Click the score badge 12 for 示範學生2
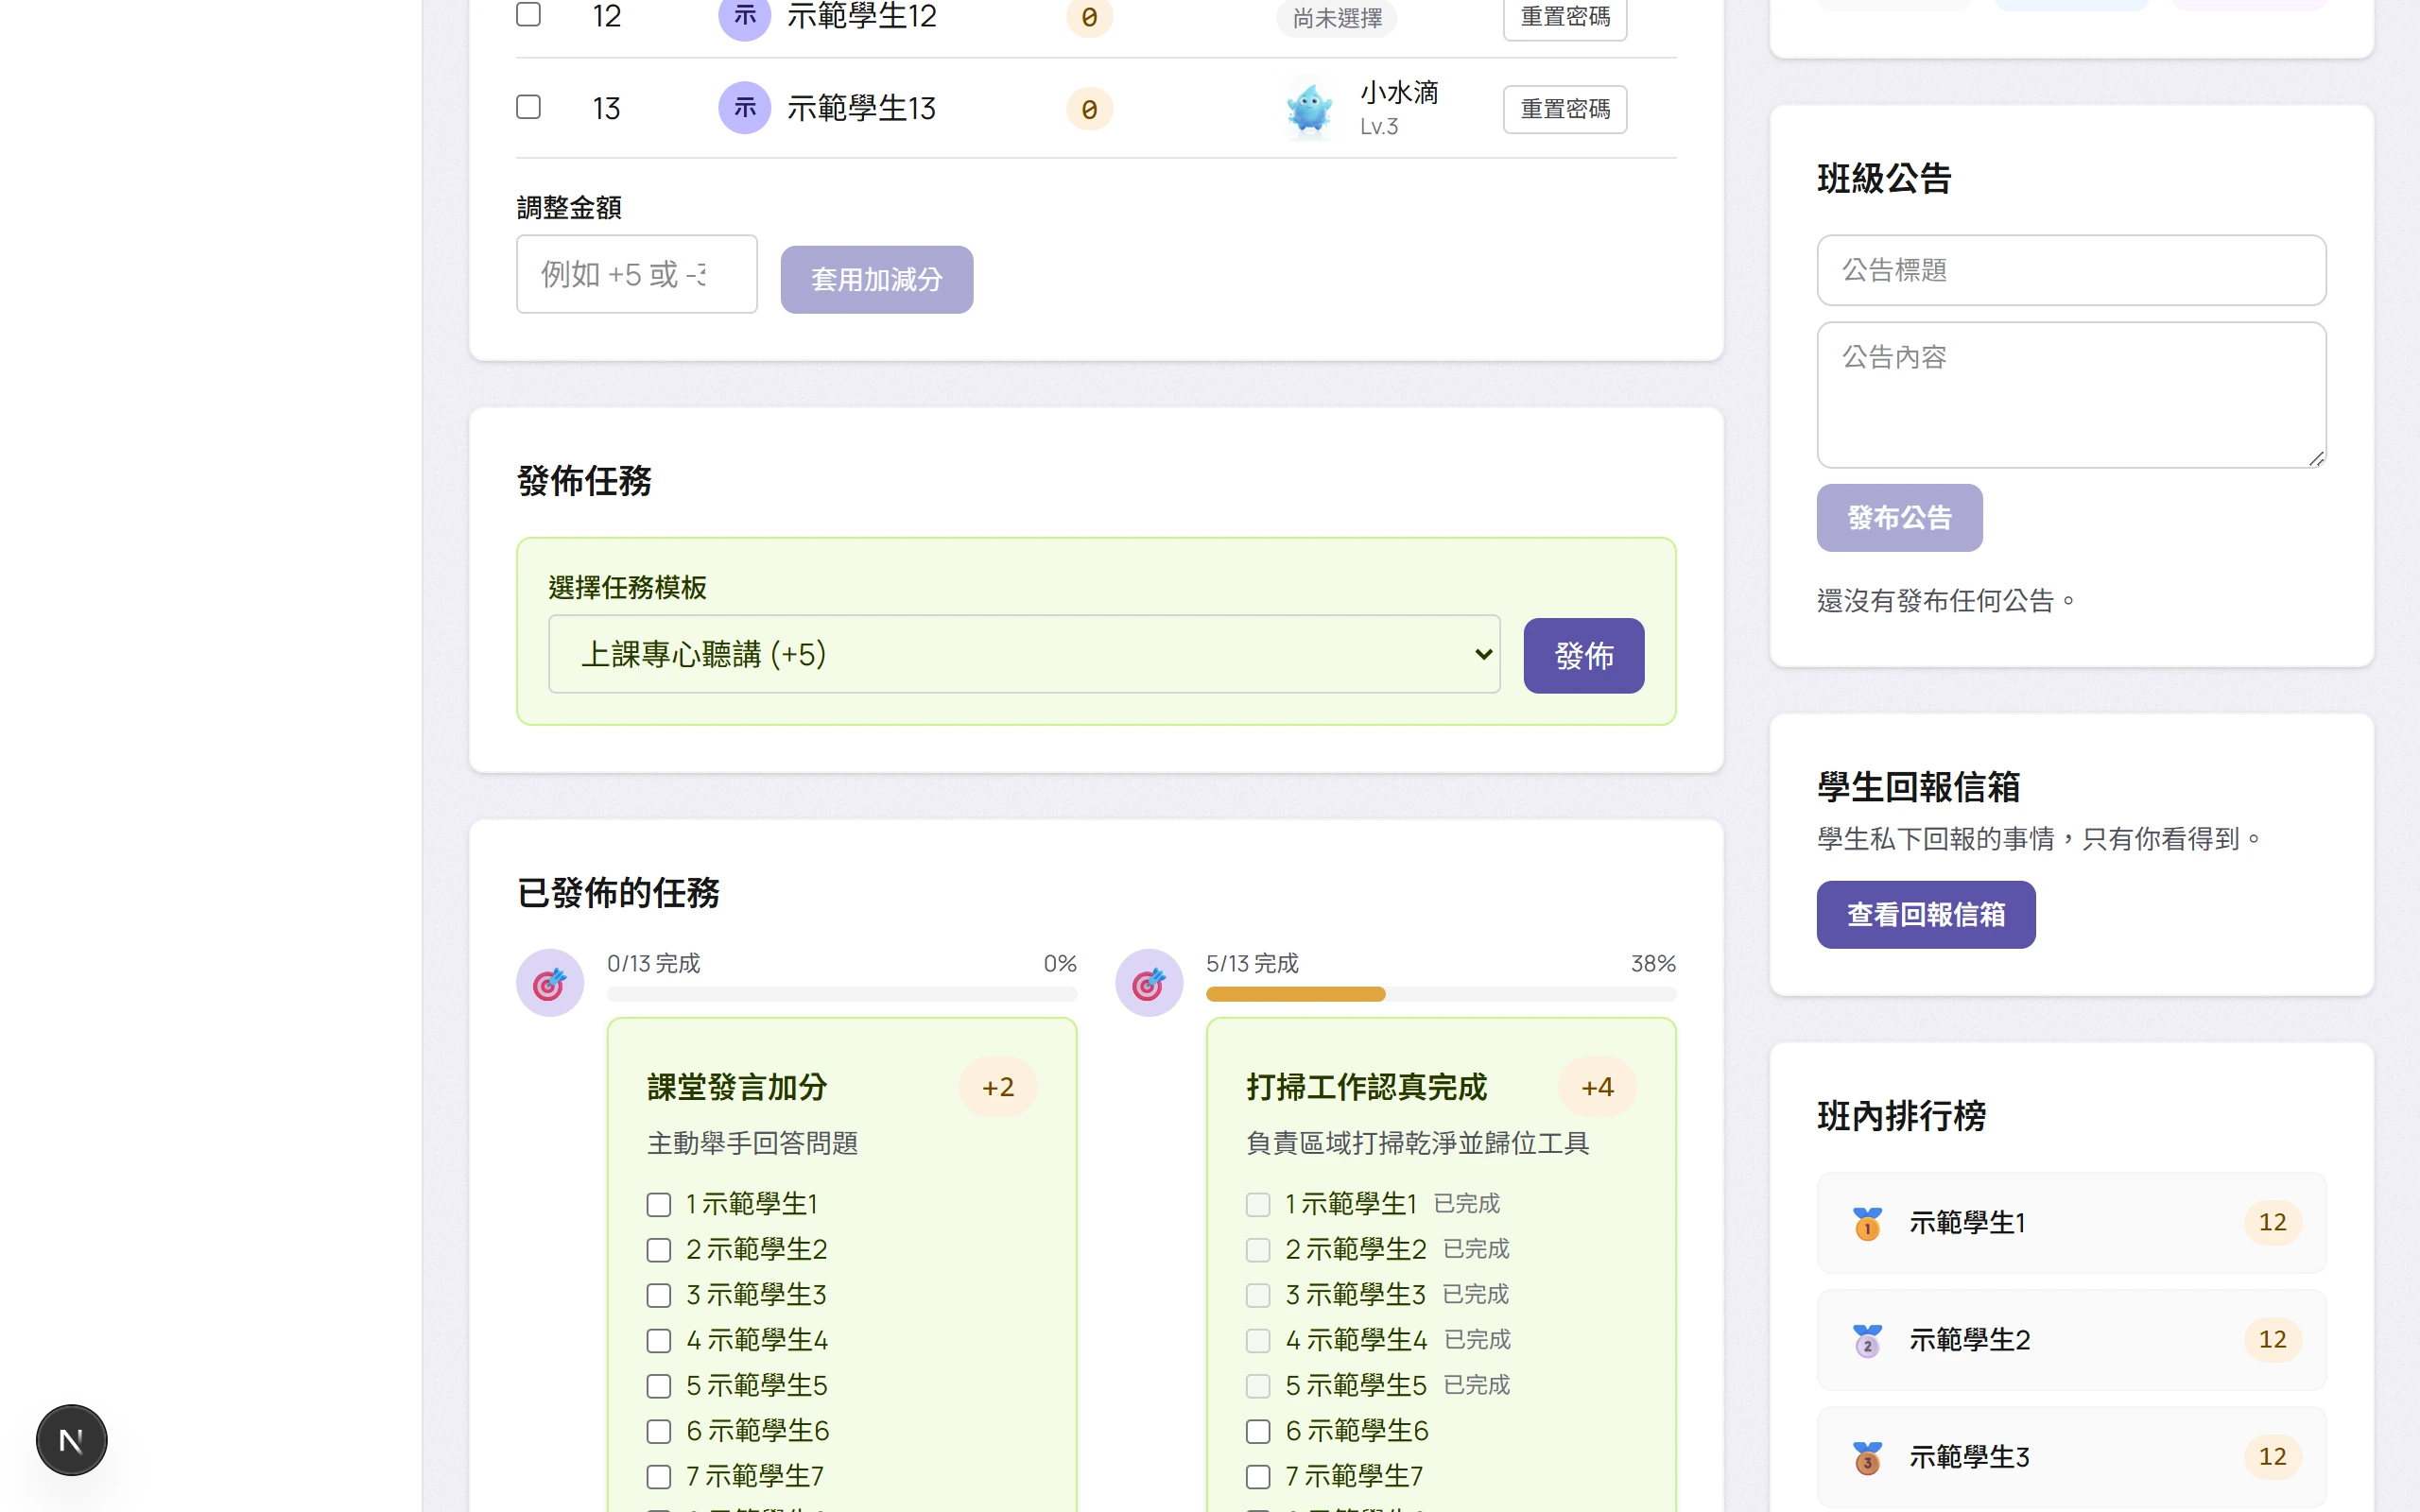The height and width of the screenshot is (1512, 2420). [2272, 1339]
